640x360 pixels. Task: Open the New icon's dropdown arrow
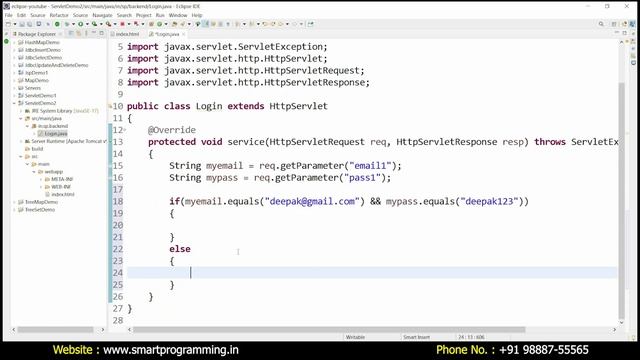point(15,24)
